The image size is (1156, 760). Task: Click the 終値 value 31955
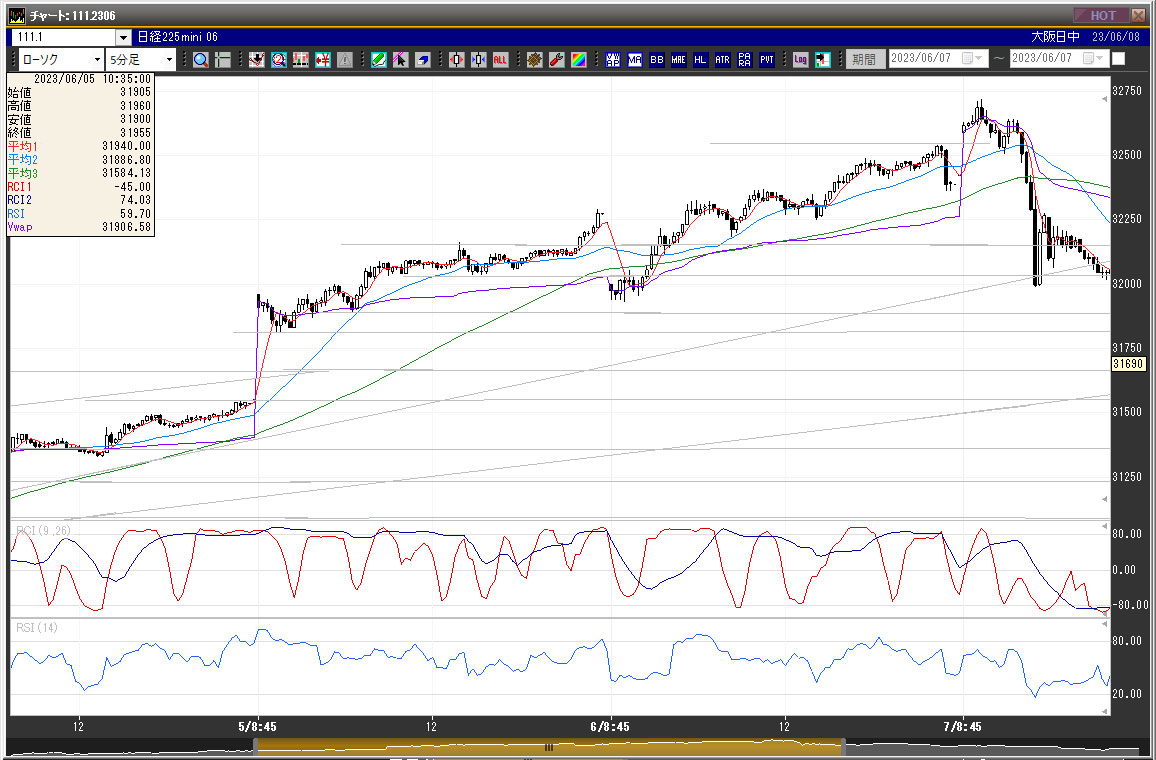[x=136, y=133]
